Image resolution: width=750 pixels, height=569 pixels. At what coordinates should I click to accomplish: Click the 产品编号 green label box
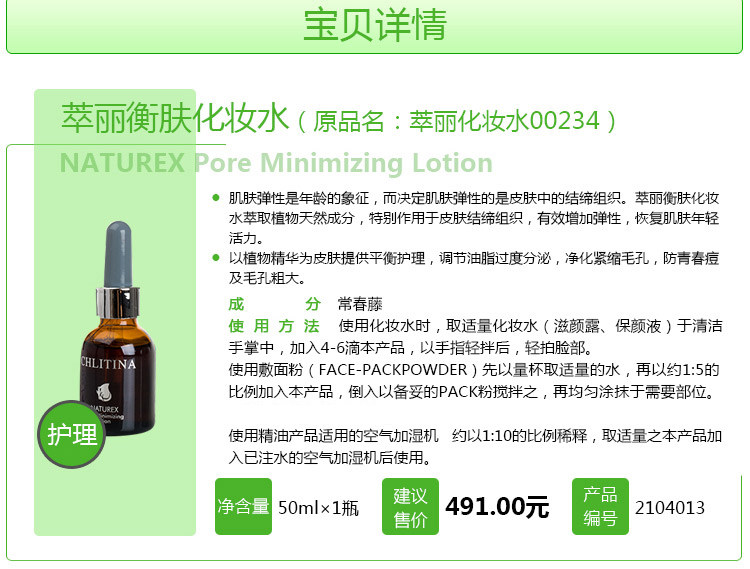click(600, 506)
